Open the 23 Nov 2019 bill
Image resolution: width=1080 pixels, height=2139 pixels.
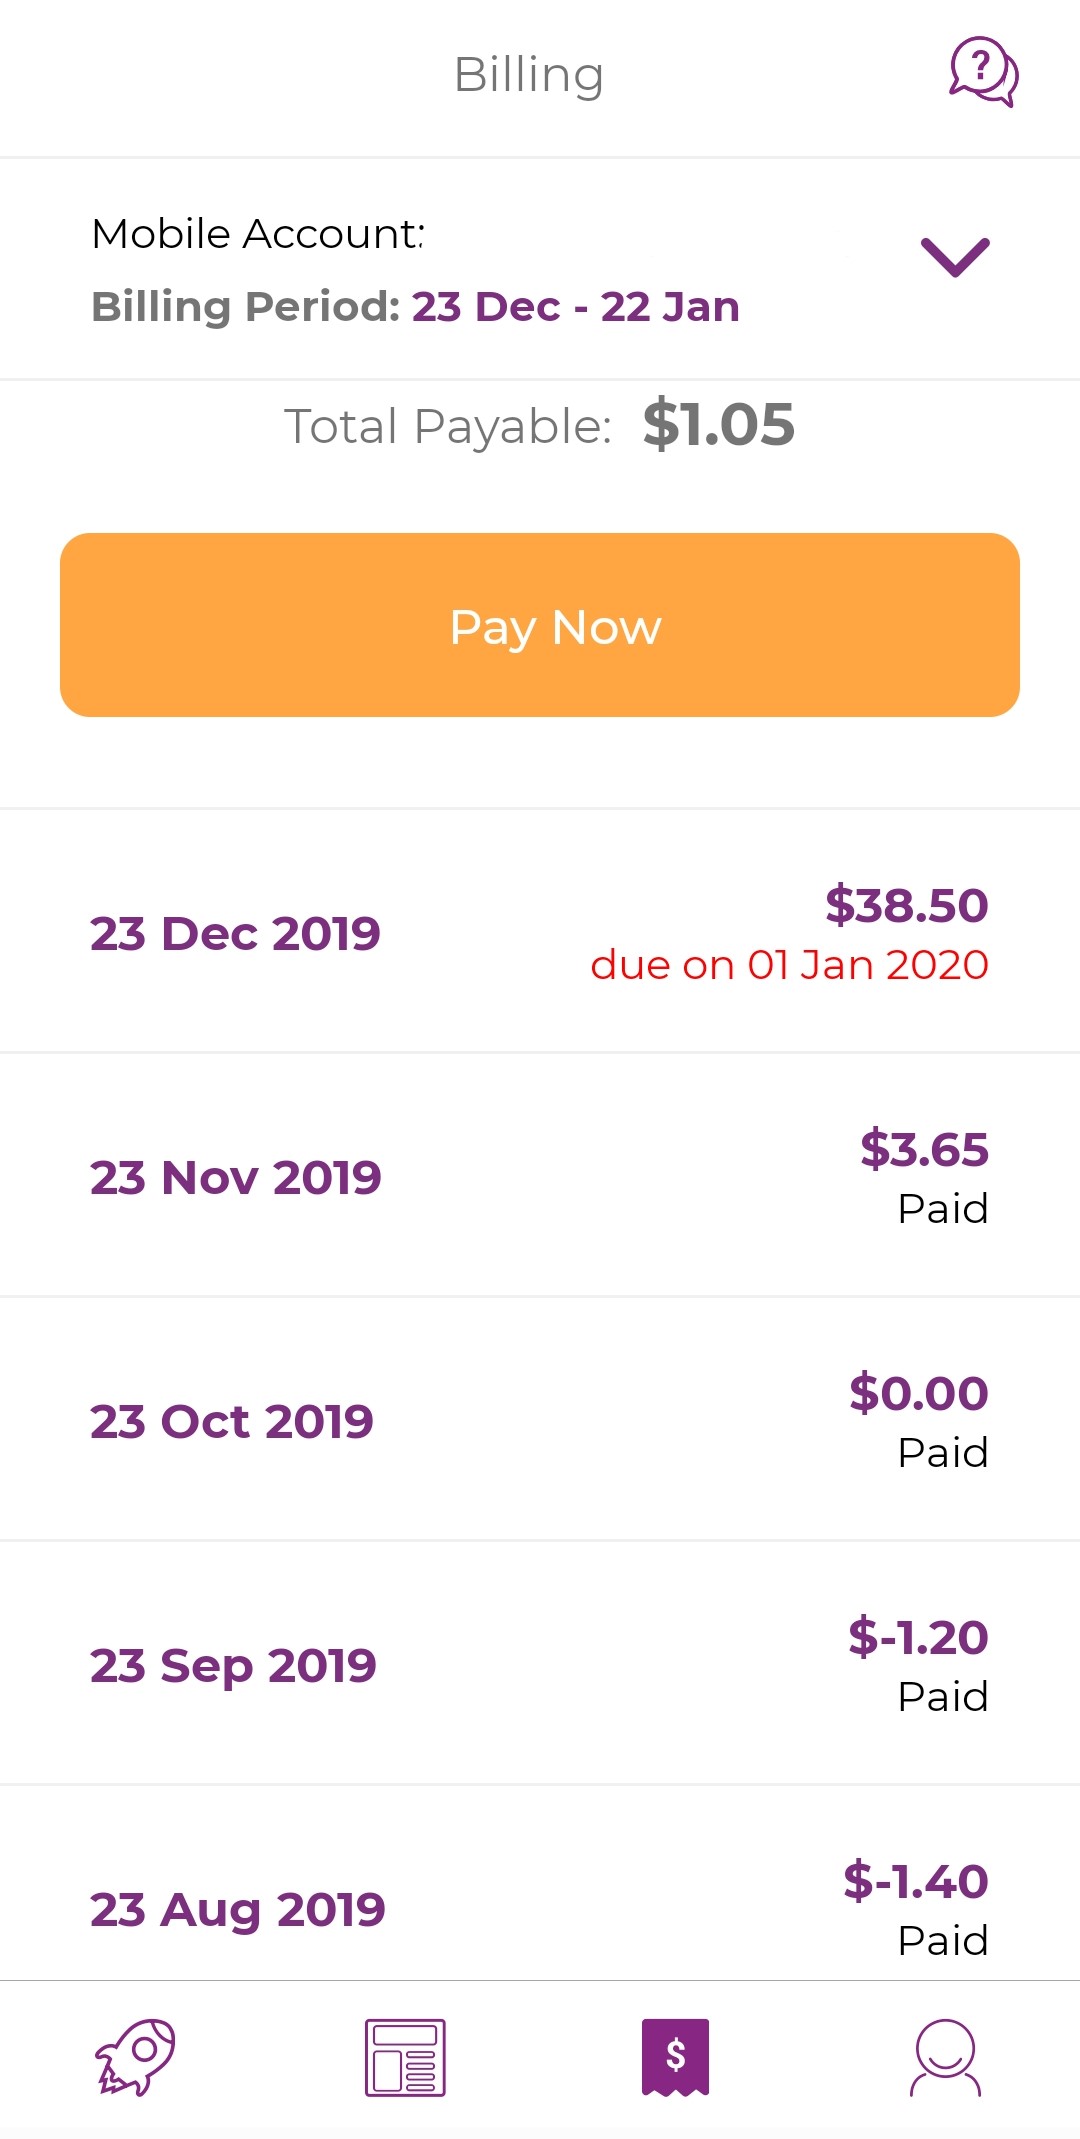point(235,1178)
